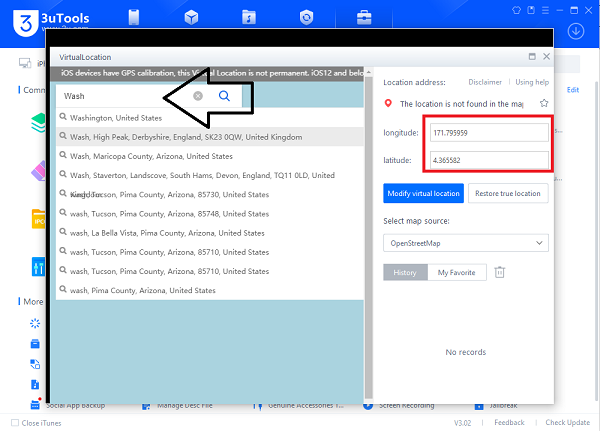Open the iDevice tab in 3uTools

(x=134, y=17)
